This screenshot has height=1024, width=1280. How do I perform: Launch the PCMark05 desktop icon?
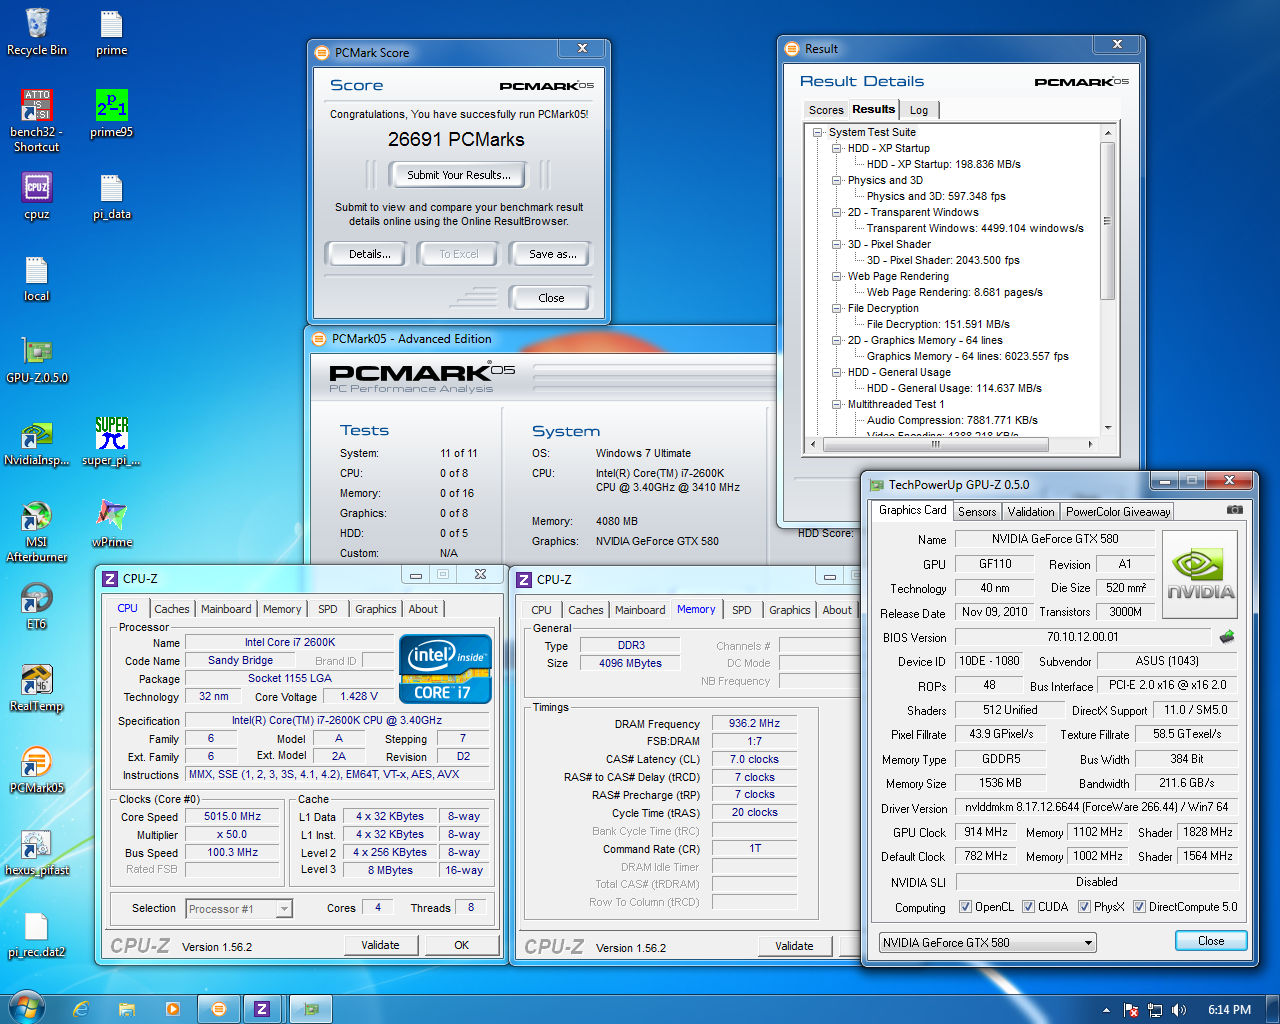[x=37, y=770]
